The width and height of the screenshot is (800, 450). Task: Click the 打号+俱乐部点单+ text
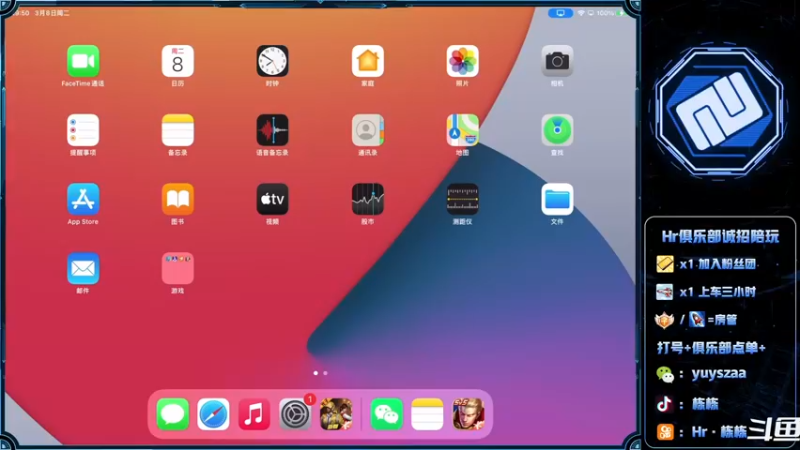coord(711,348)
